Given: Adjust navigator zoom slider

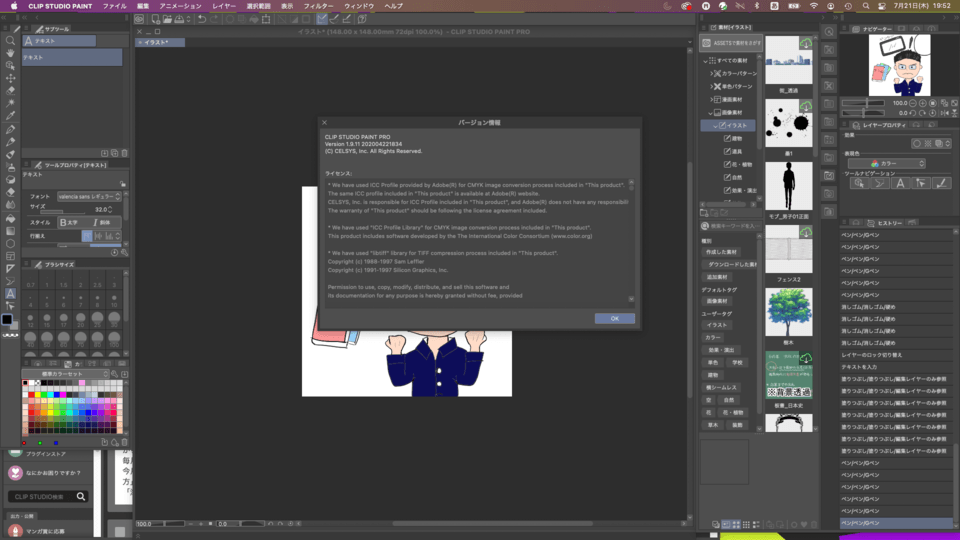Looking at the screenshot, I should point(863,103).
